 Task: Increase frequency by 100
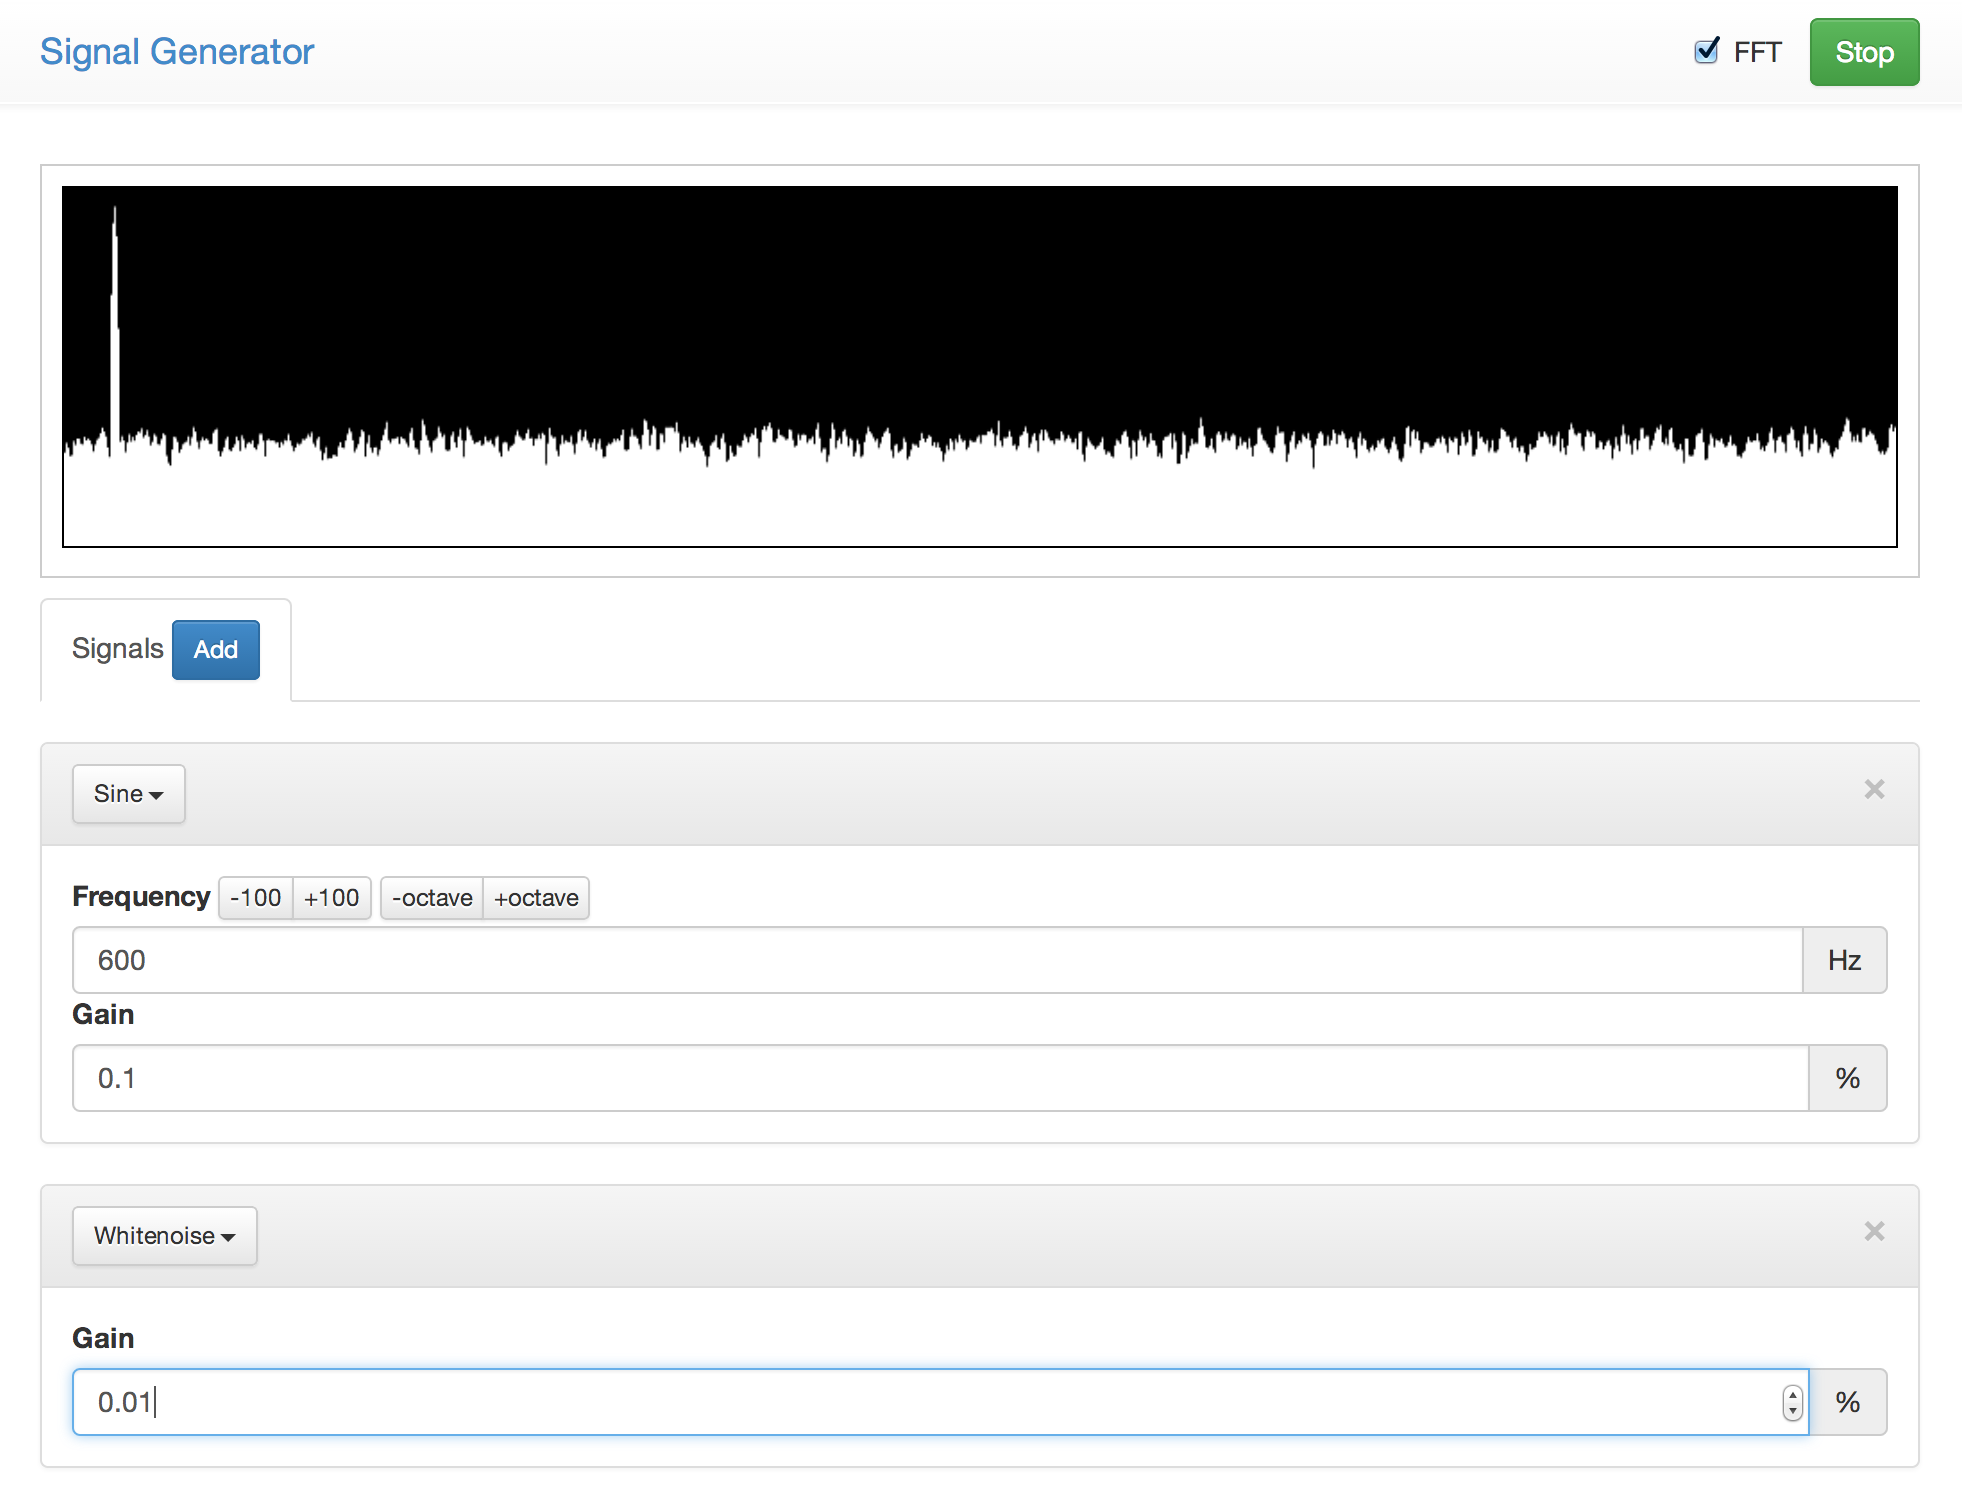[331, 898]
